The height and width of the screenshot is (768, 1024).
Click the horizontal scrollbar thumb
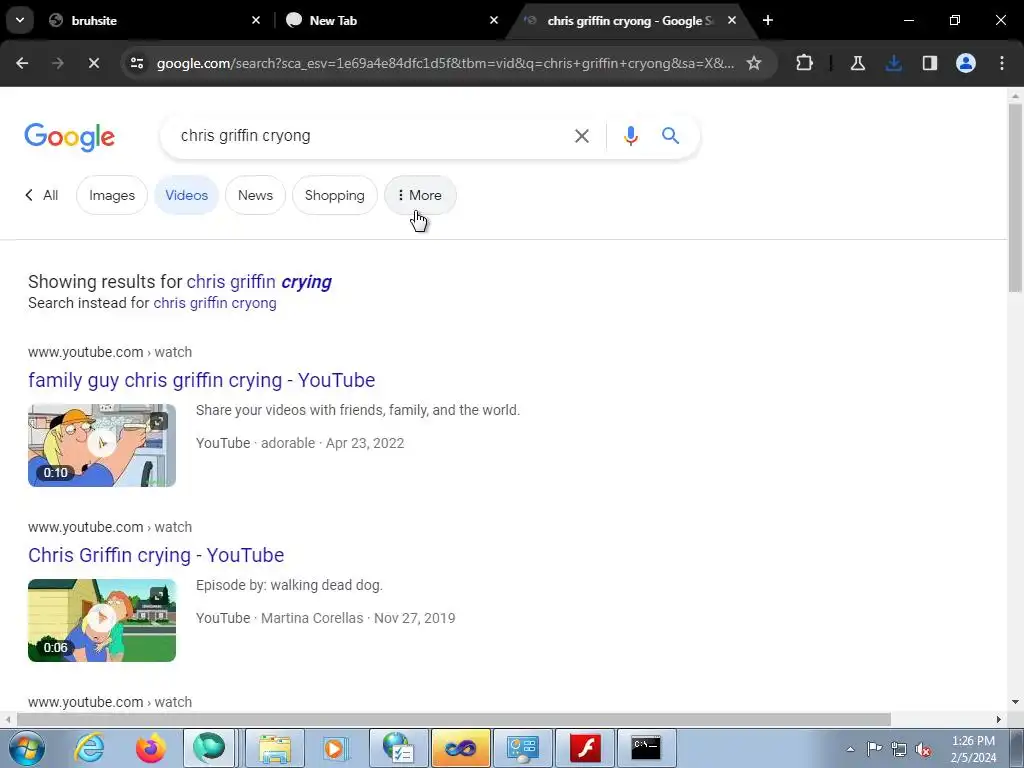pyautogui.click(x=453, y=719)
